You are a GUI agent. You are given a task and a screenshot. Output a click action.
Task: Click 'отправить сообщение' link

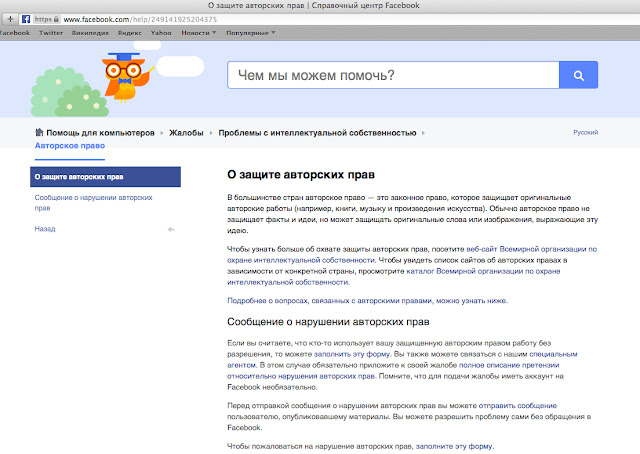pos(518,406)
